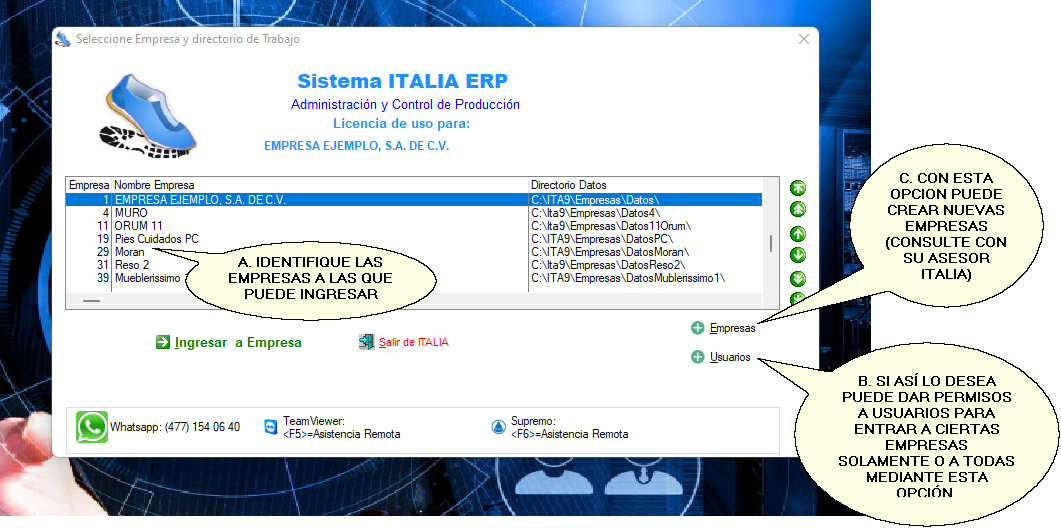Click directory C:\ITA9\Empresas\DatosPC\

click(602, 239)
